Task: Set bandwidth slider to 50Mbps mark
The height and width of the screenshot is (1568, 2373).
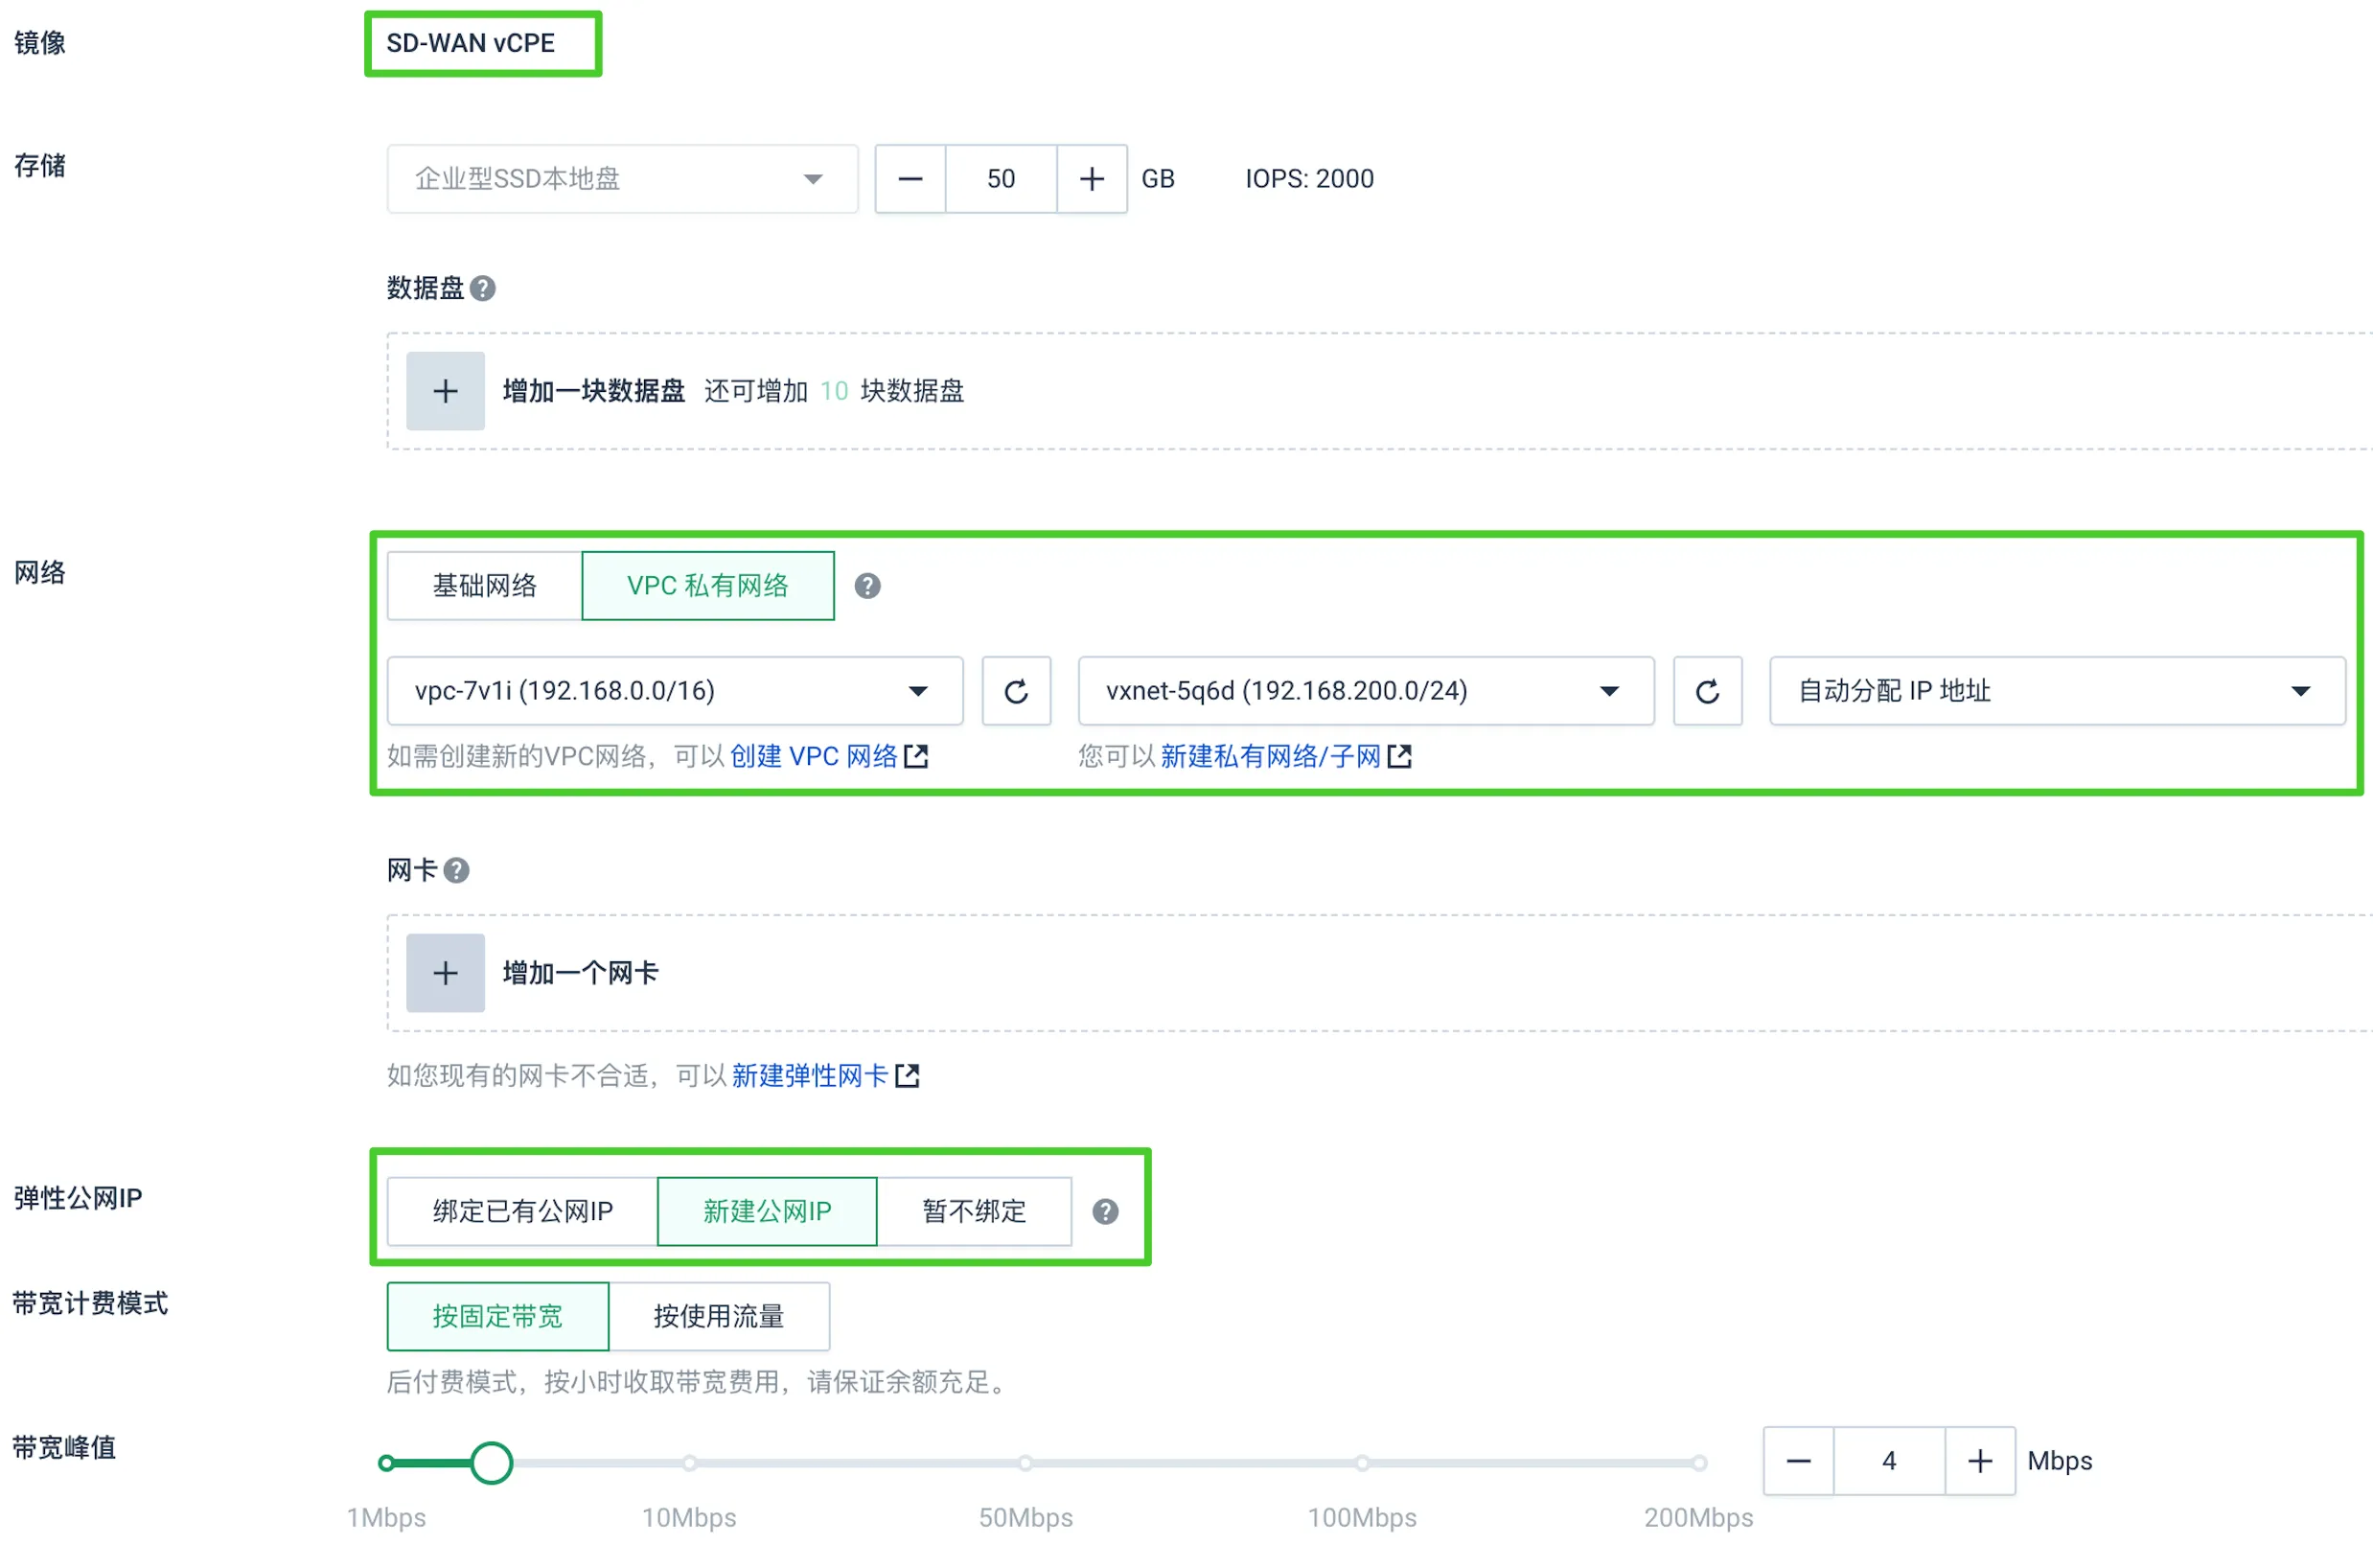Action: (1026, 1464)
